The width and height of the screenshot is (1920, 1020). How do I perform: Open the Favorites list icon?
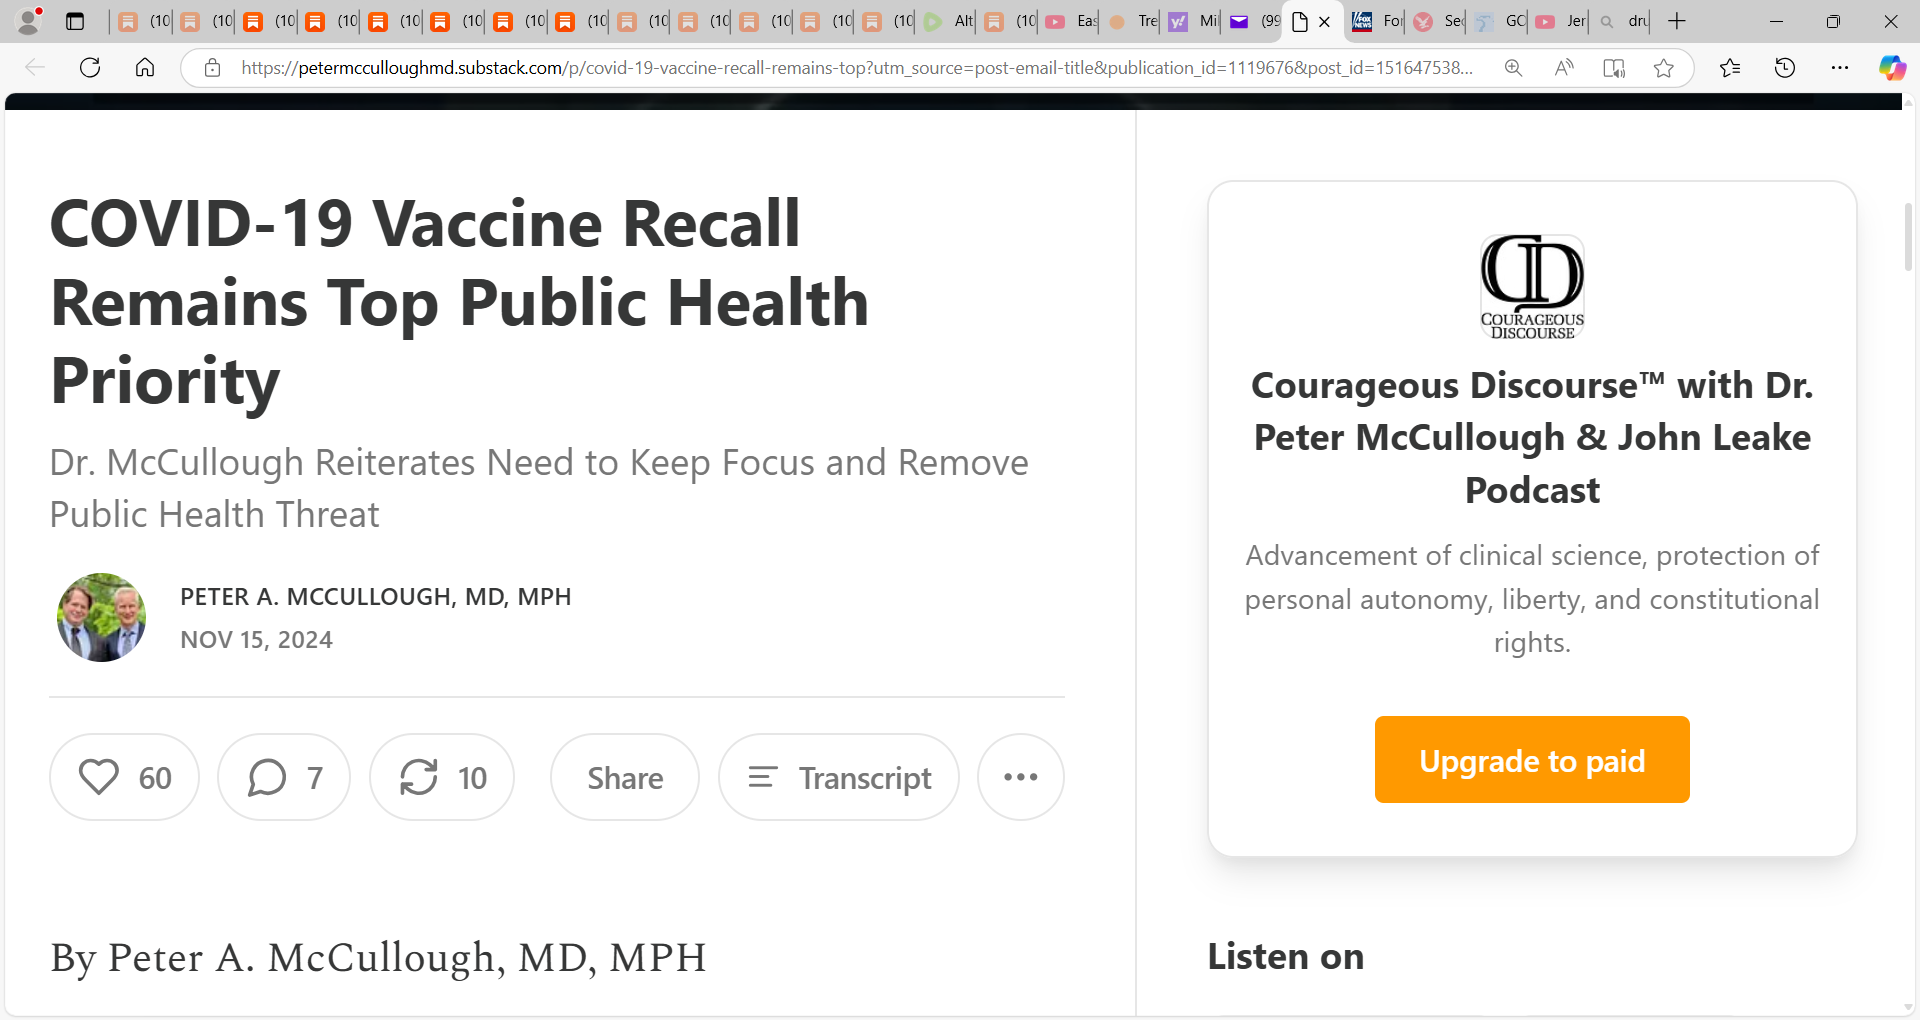(x=1730, y=68)
